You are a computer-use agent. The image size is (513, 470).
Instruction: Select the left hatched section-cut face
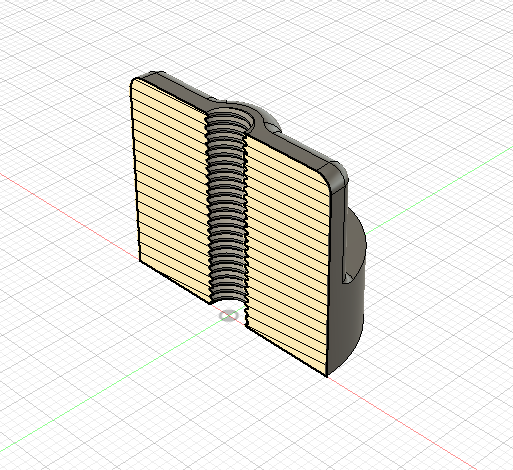(x=171, y=190)
